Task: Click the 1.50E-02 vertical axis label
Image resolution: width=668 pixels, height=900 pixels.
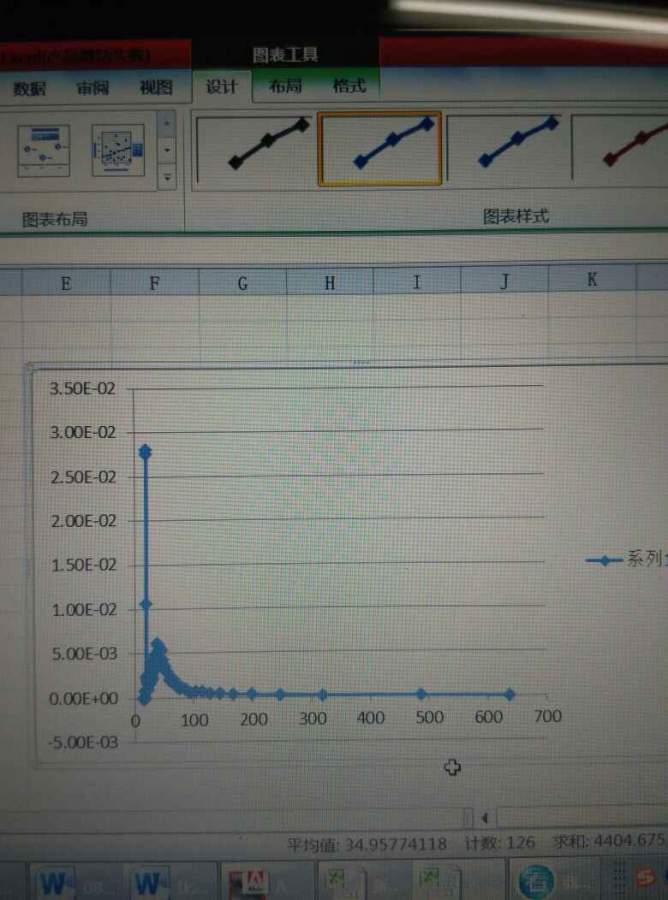Action: point(84,565)
